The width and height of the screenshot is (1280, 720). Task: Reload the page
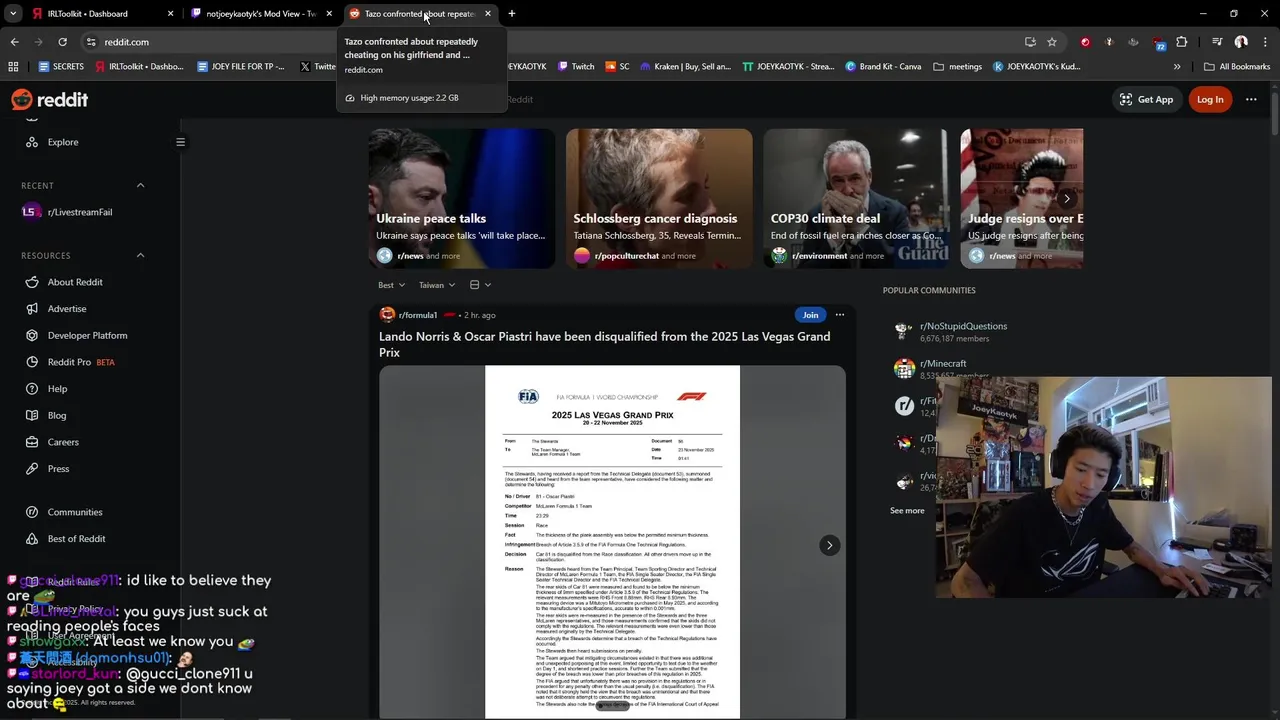click(x=62, y=42)
